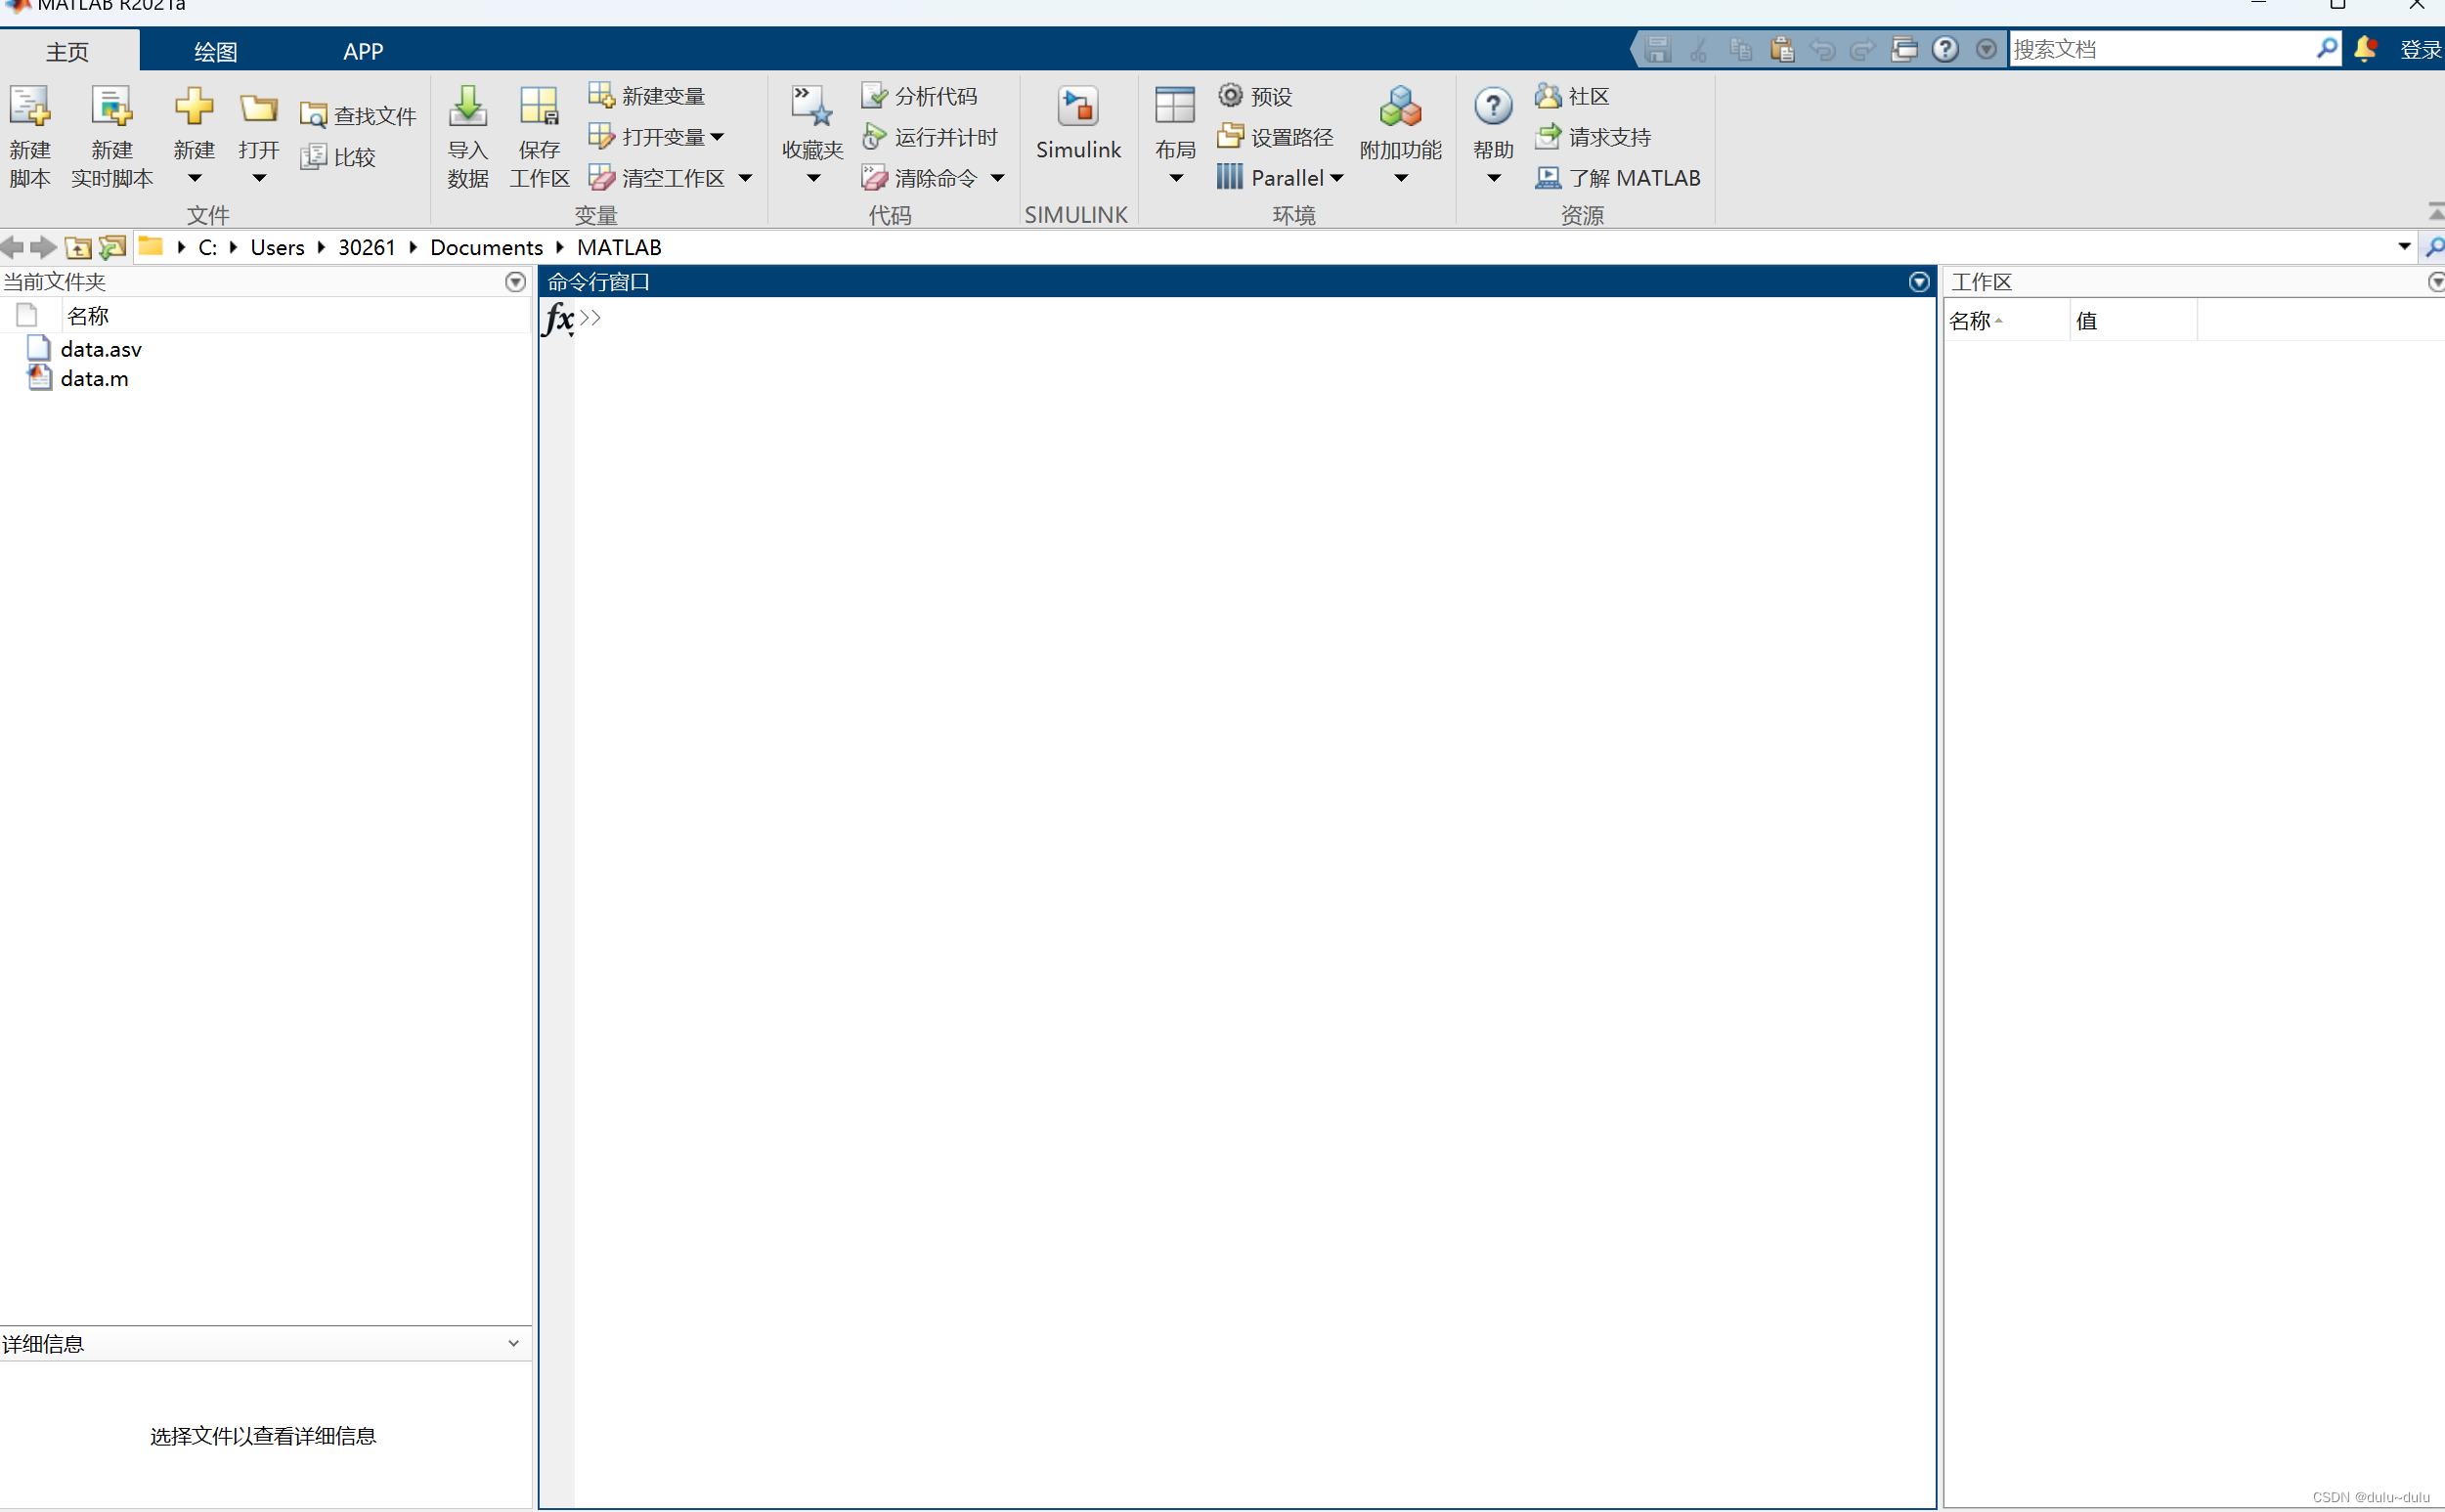The height and width of the screenshot is (1512, 2445).
Task: Click the fx function browser icon
Action: click(x=558, y=319)
